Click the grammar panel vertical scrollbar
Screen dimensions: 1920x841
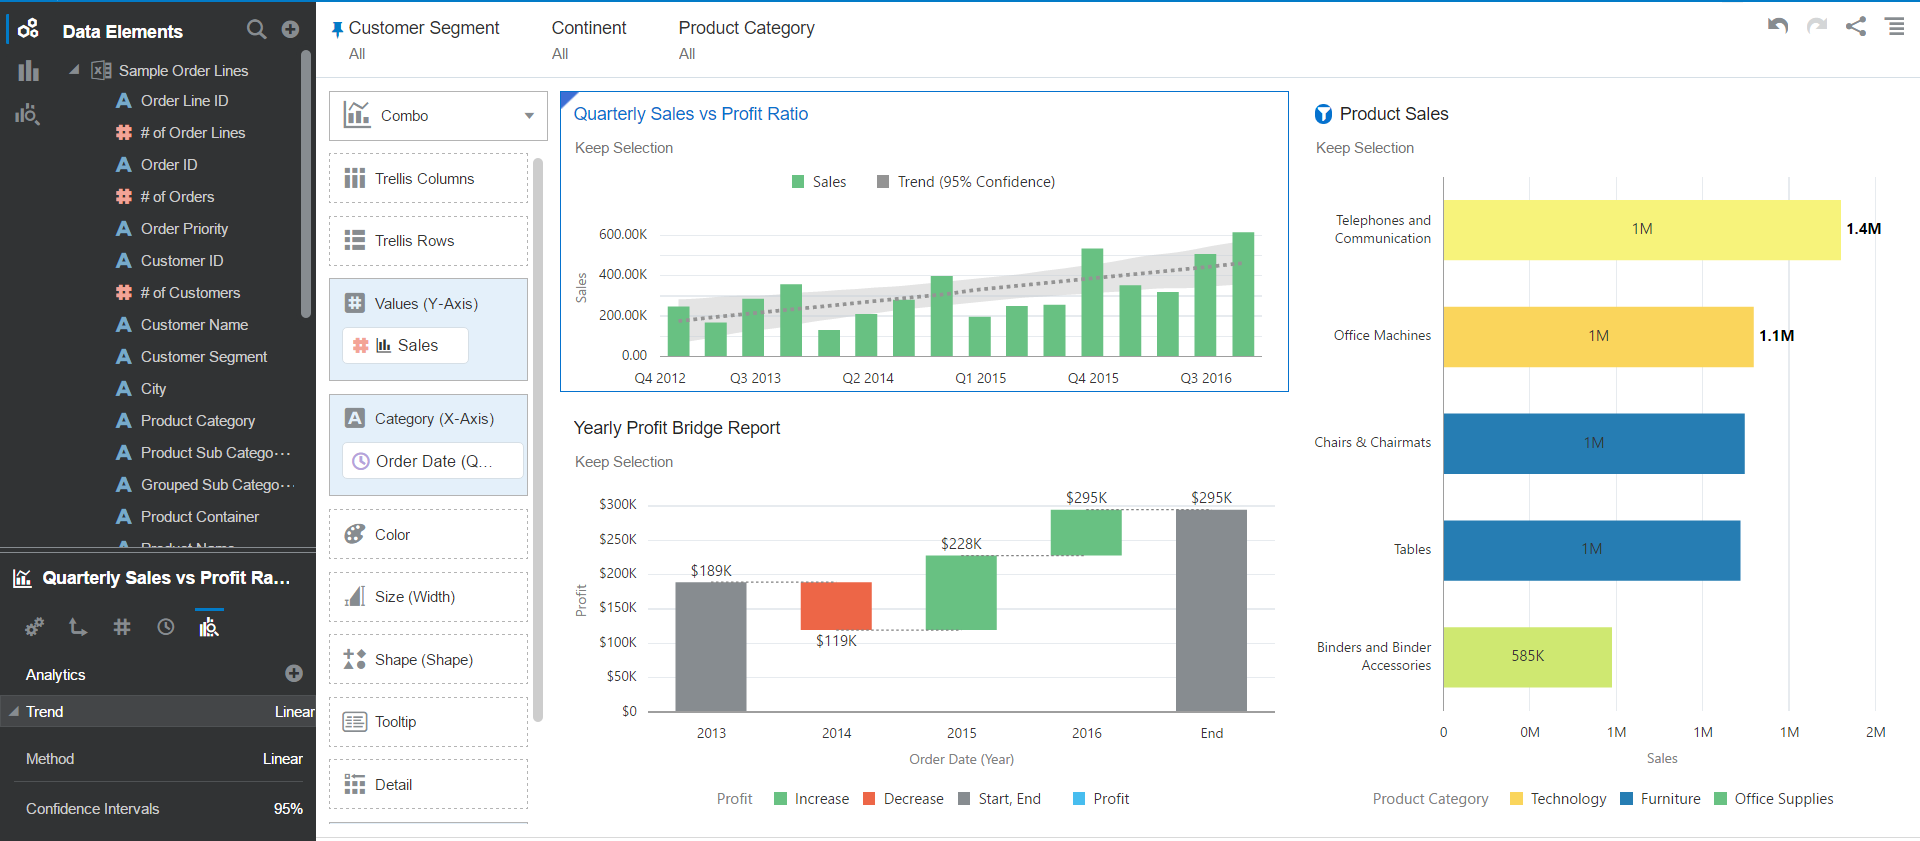click(x=538, y=440)
